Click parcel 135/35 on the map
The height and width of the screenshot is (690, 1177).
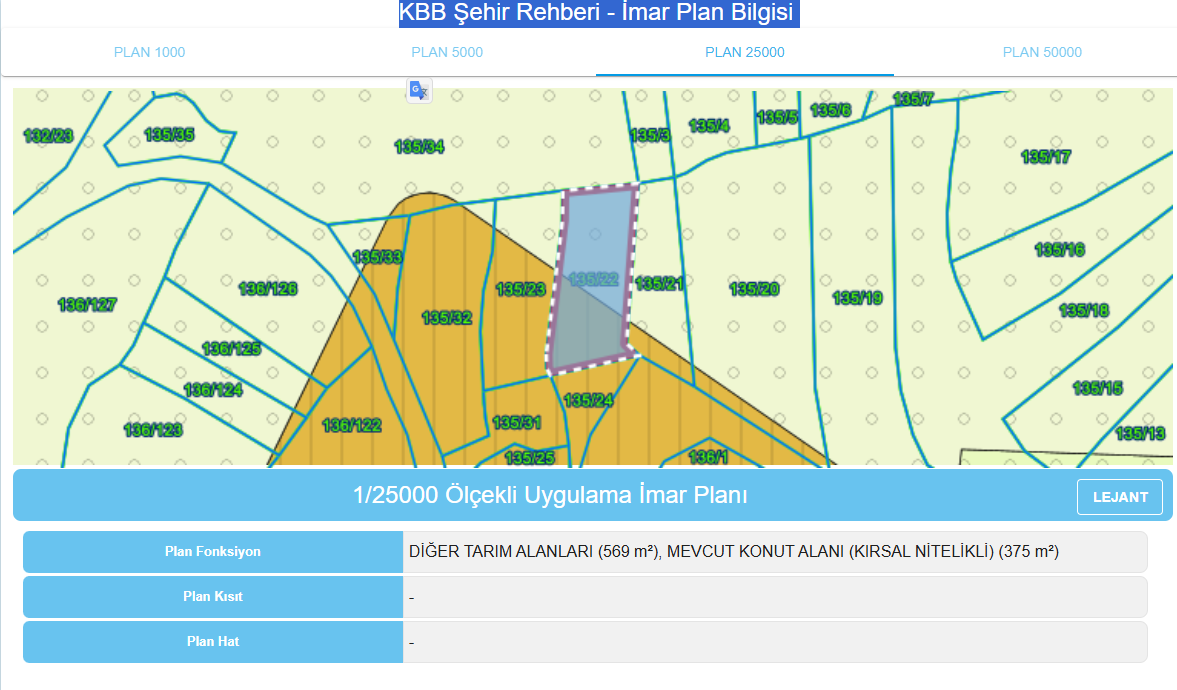point(169,134)
